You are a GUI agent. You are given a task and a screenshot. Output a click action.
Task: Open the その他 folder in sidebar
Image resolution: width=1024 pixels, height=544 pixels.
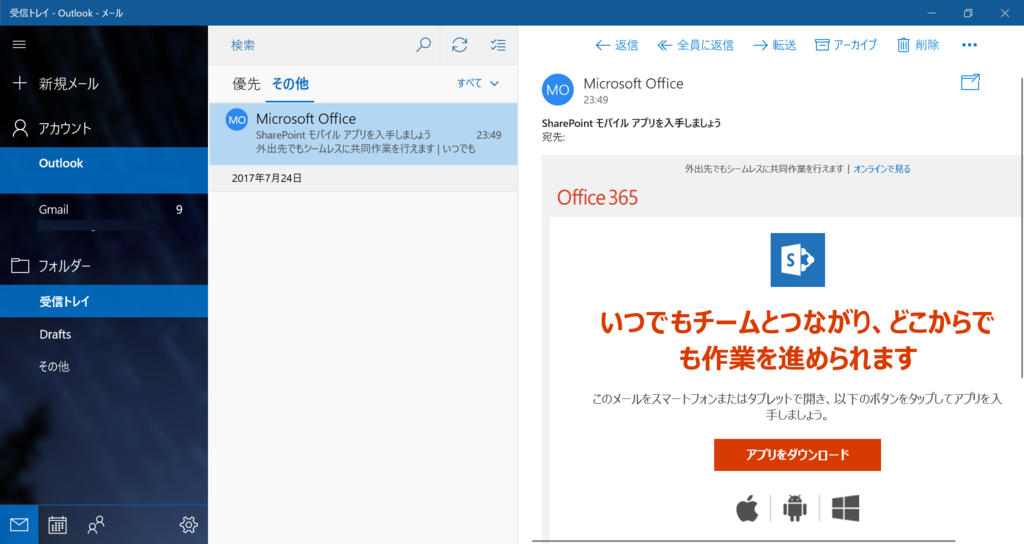[x=104, y=366]
